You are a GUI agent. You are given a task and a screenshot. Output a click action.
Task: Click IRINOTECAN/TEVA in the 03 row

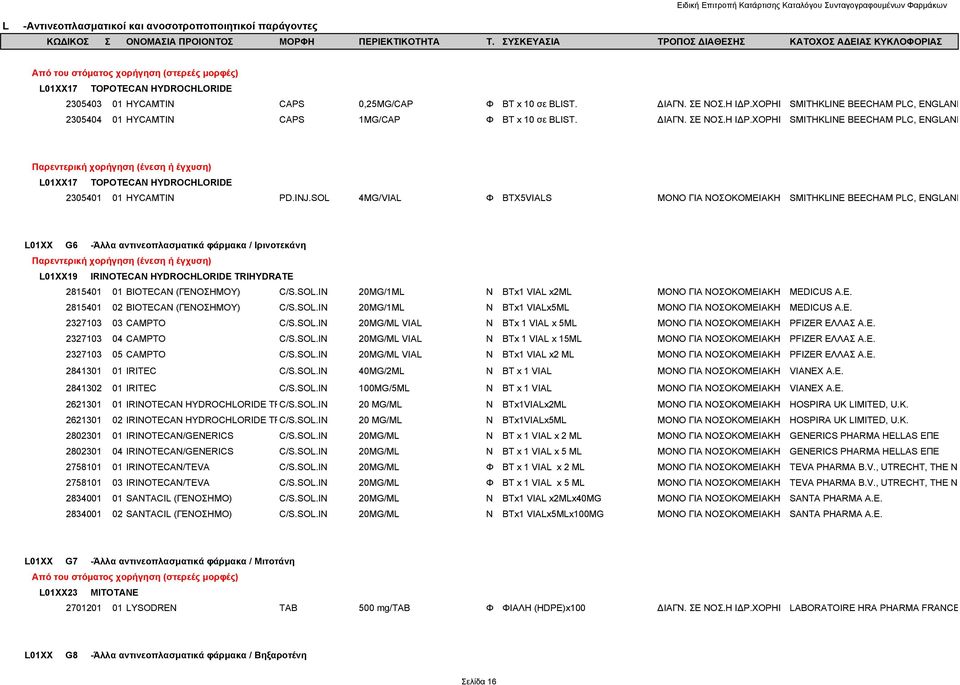pos(168,483)
